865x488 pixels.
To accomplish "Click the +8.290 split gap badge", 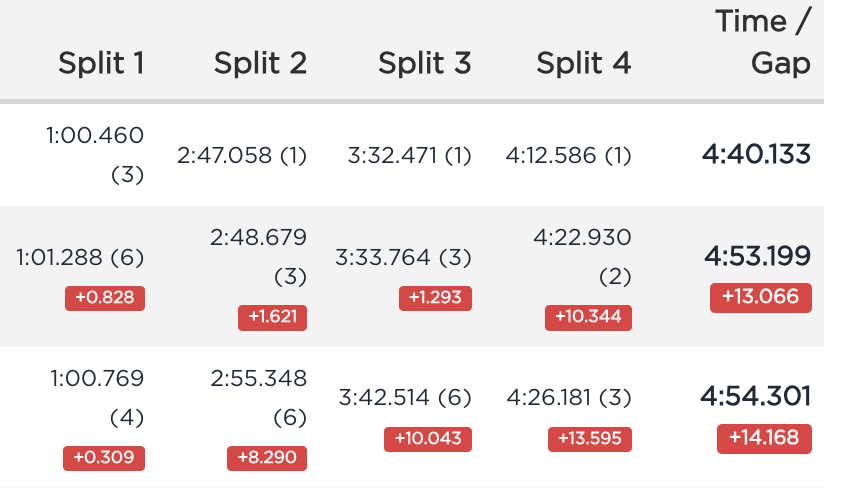I will click(x=267, y=458).
